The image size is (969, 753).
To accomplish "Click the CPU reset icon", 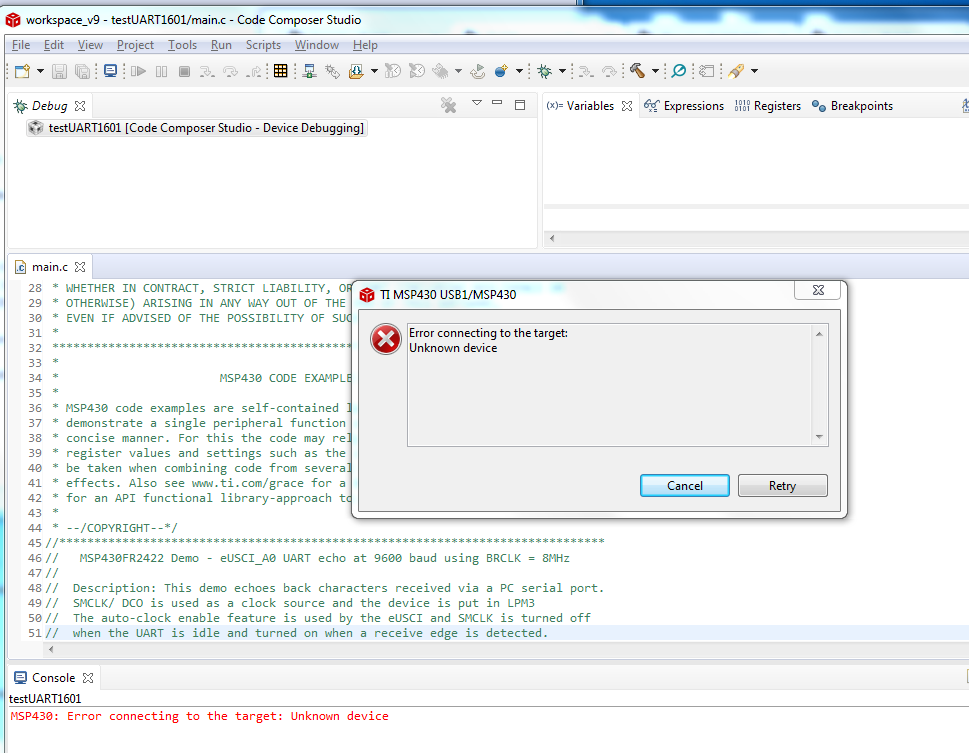I will pyautogui.click(x=393, y=71).
